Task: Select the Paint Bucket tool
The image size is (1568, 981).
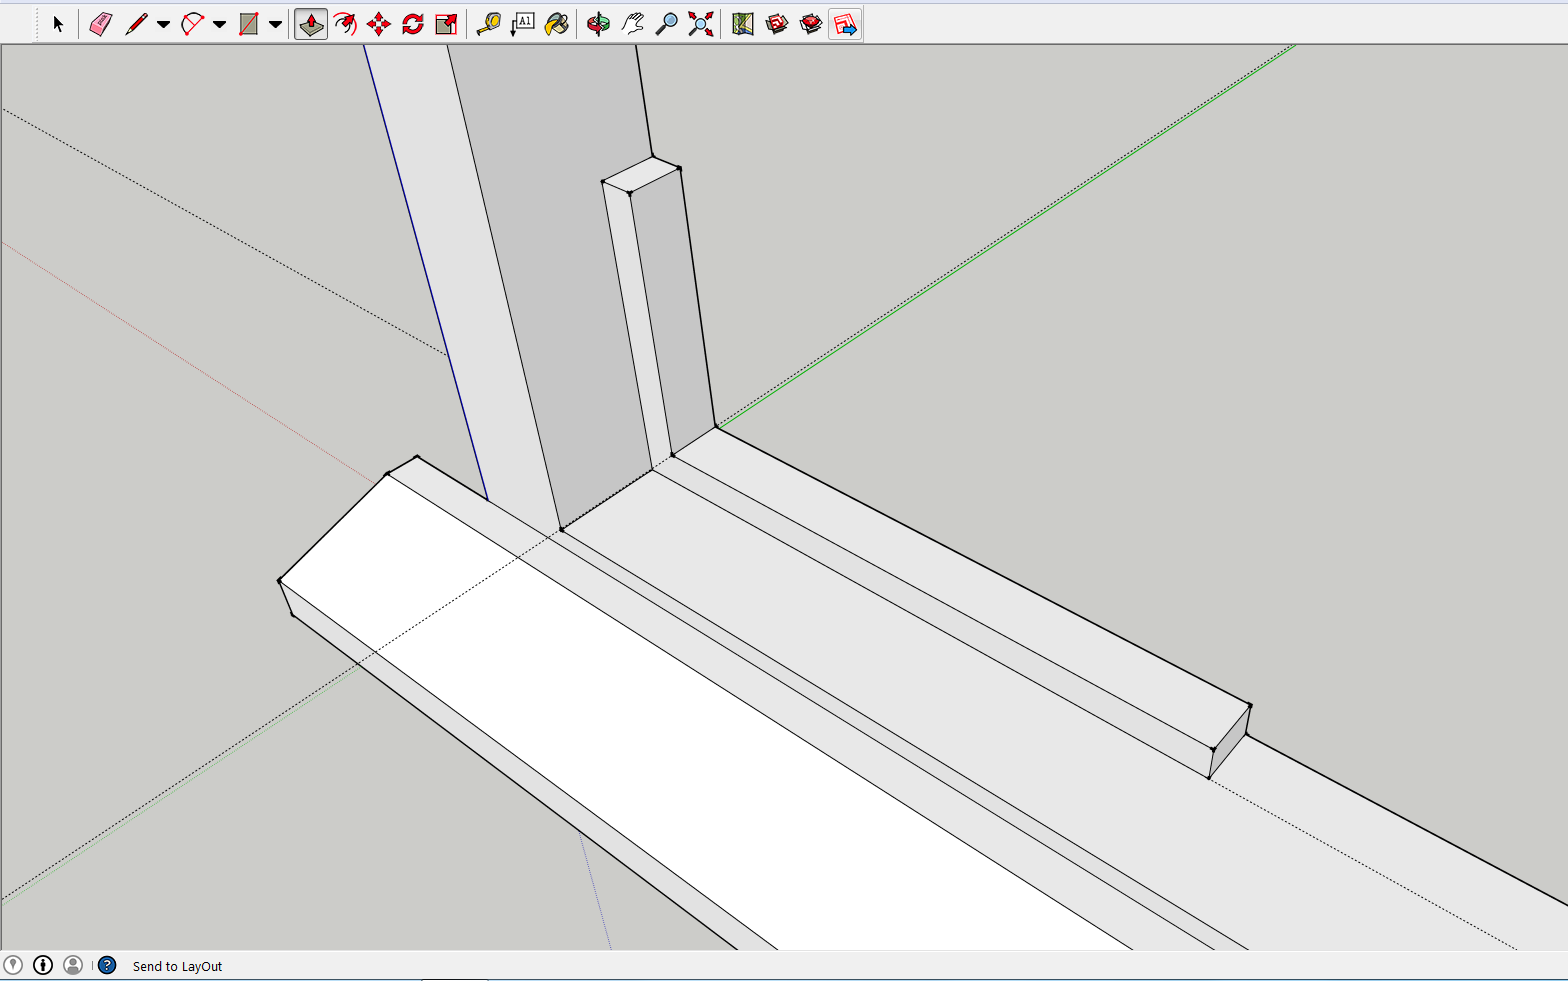Action: (x=556, y=24)
